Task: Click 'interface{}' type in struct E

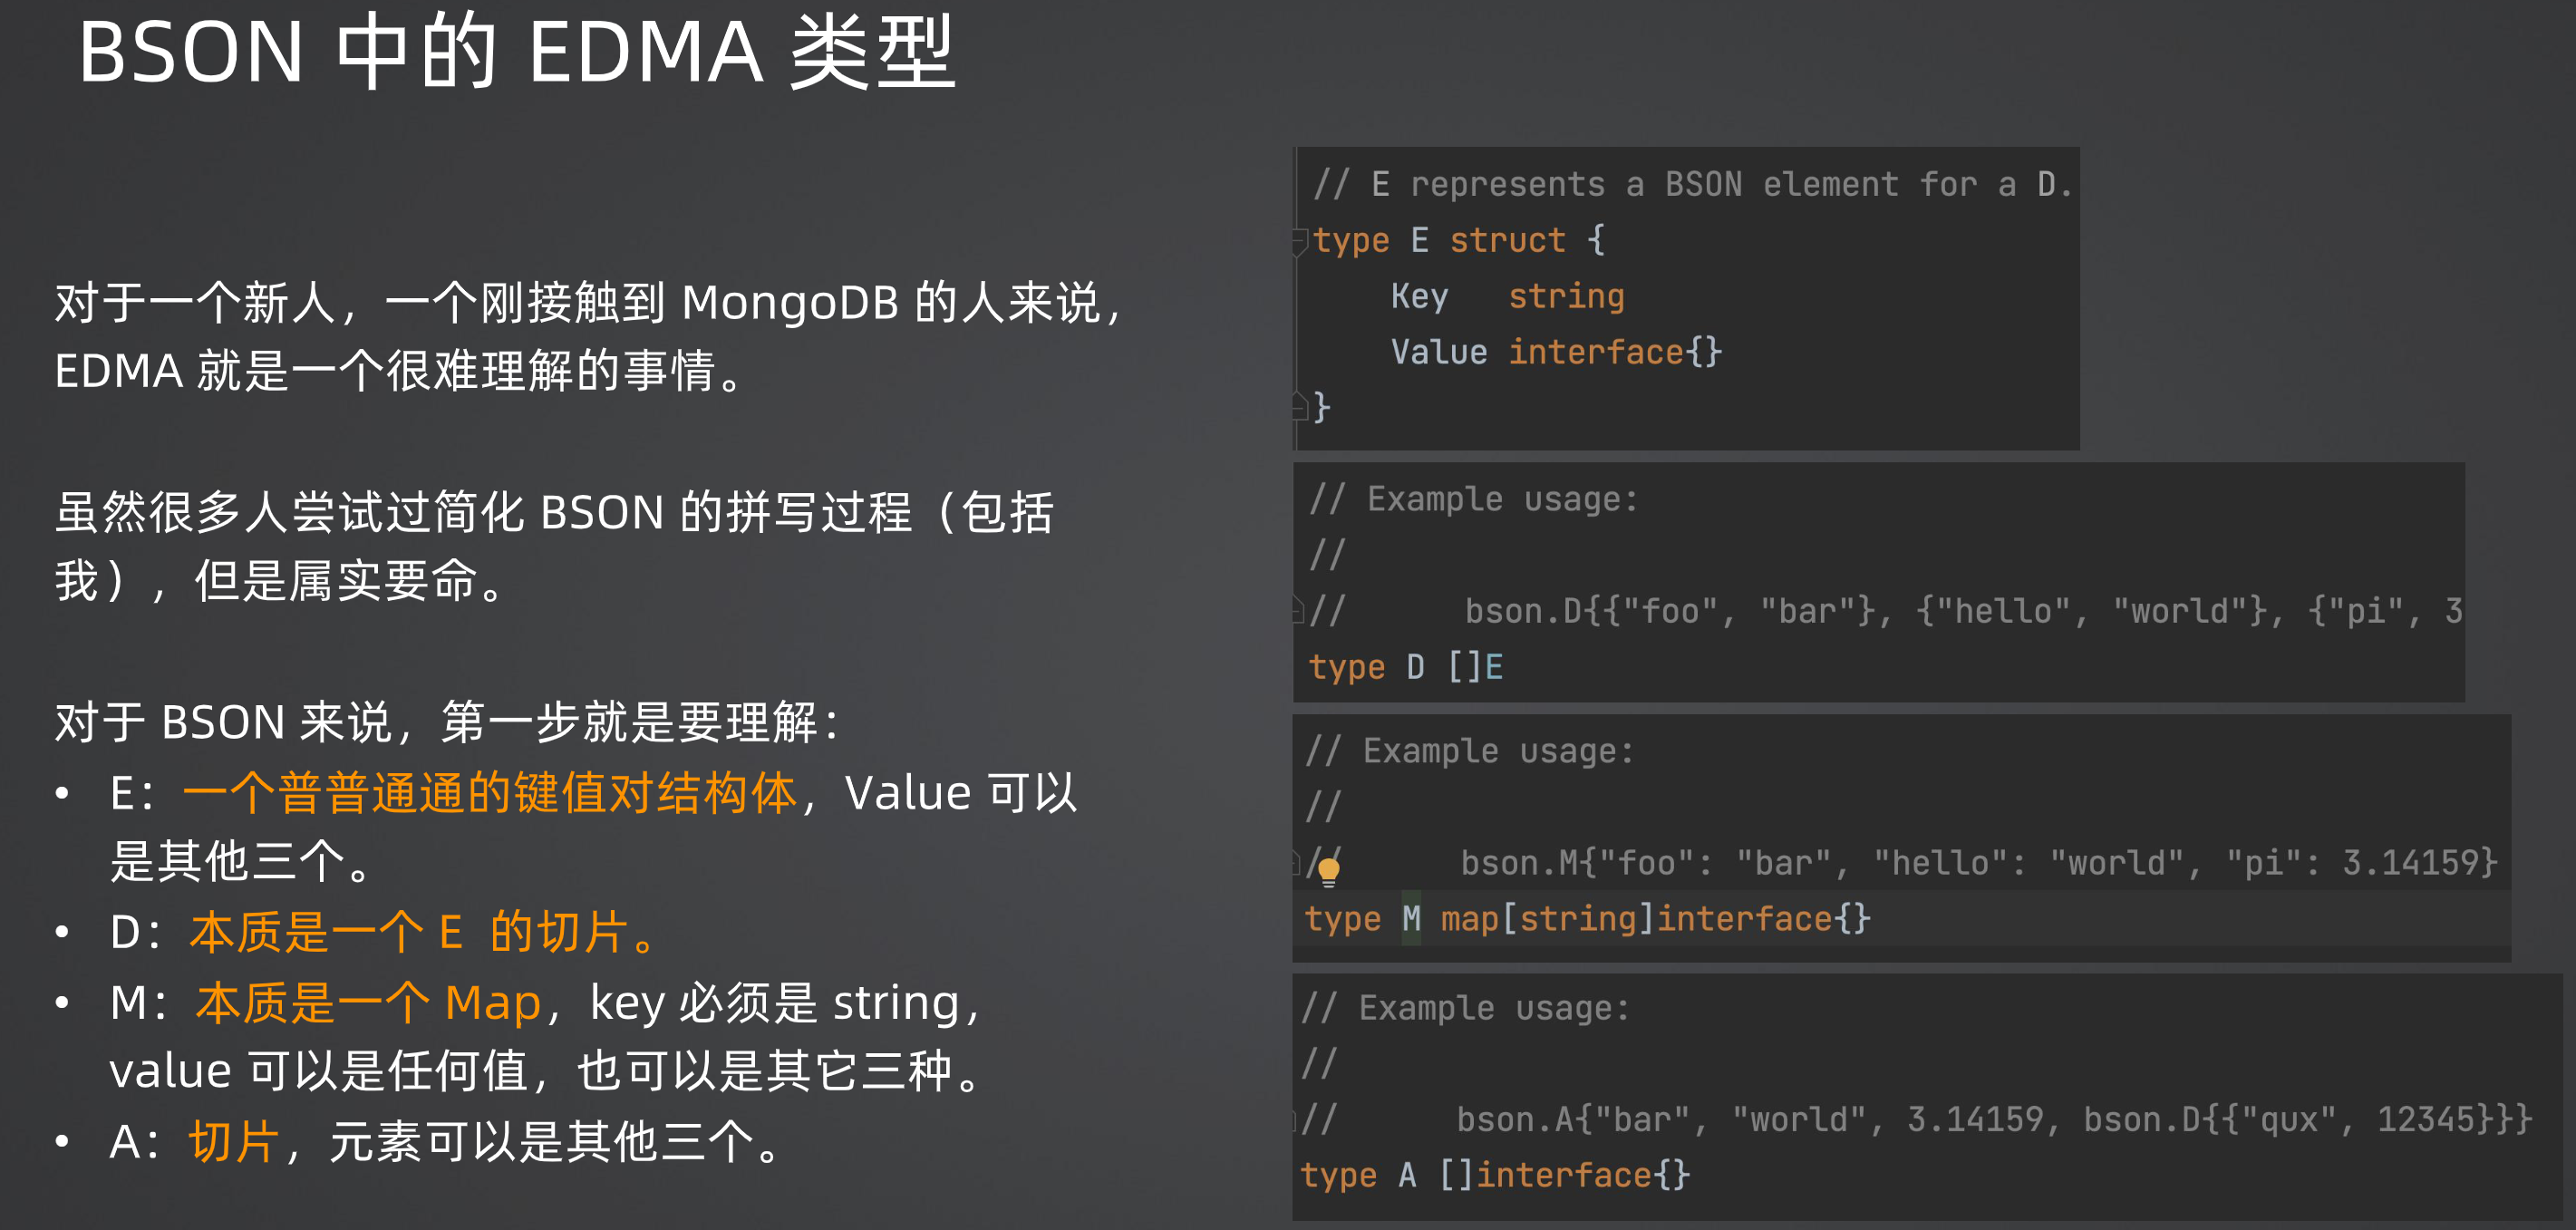Action: tap(1615, 352)
